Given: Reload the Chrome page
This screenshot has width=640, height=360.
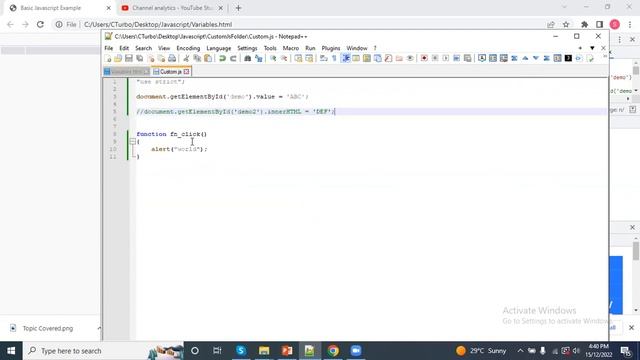Looking at the screenshot, I should (40, 24).
